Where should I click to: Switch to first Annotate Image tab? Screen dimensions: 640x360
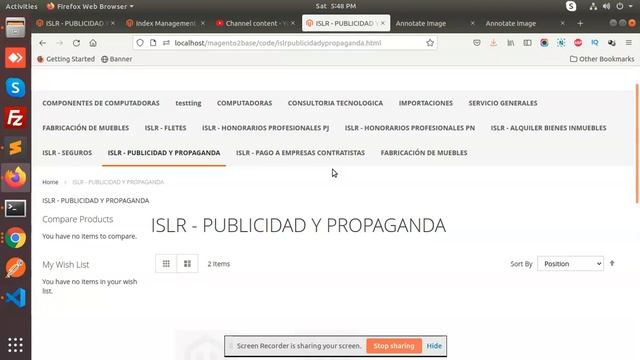point(421,23)
